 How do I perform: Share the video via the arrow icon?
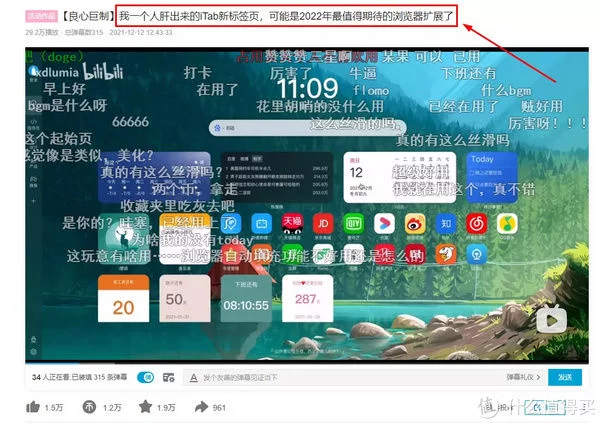pyautogui.click(x=201, y=407)
